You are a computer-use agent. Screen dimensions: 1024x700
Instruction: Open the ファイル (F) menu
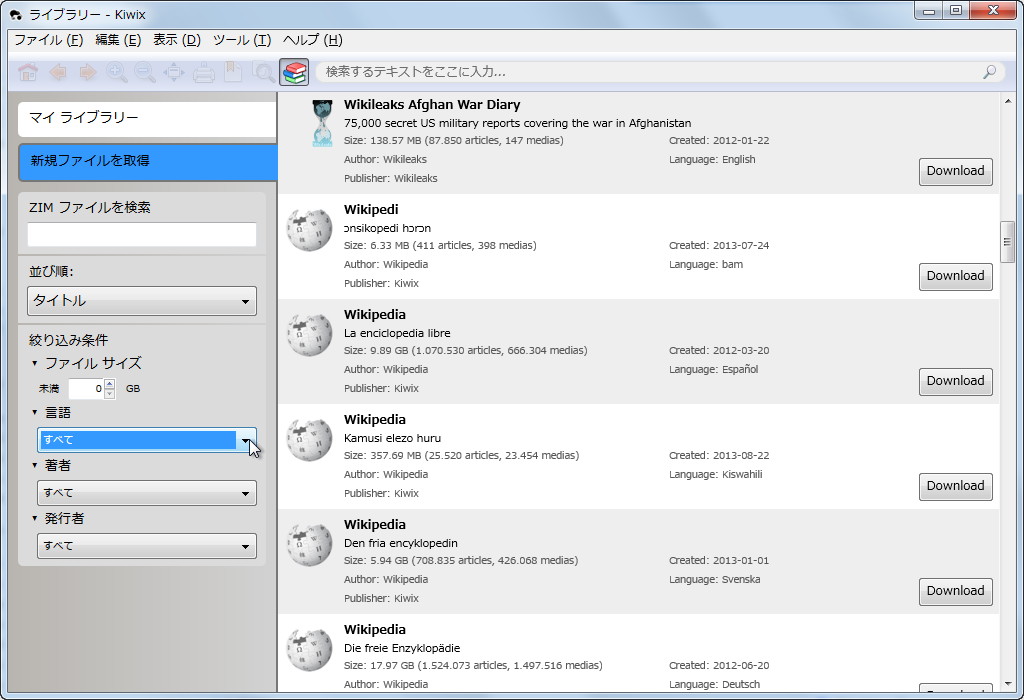(49, 40)
